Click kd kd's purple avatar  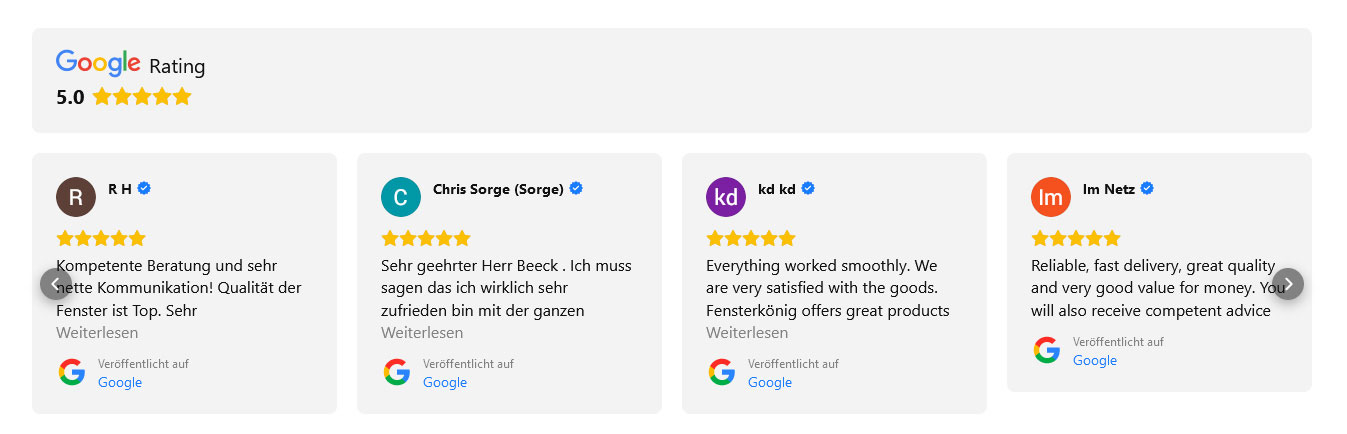pos(726,197)
